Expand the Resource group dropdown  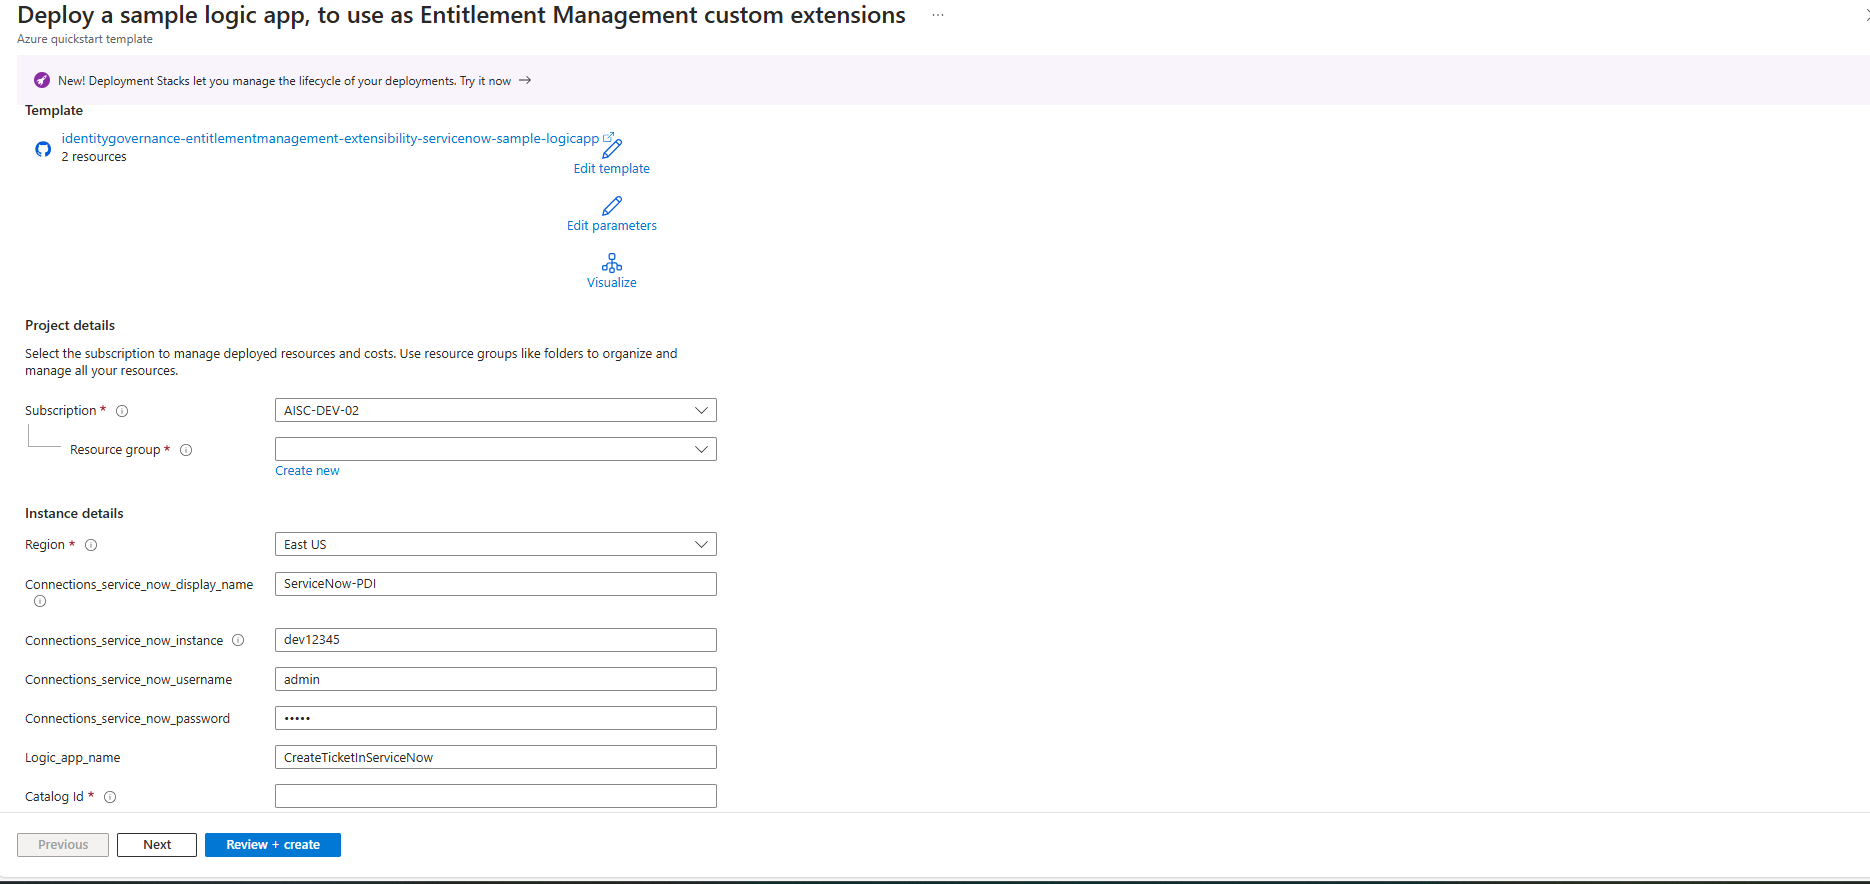pos(496,449)
